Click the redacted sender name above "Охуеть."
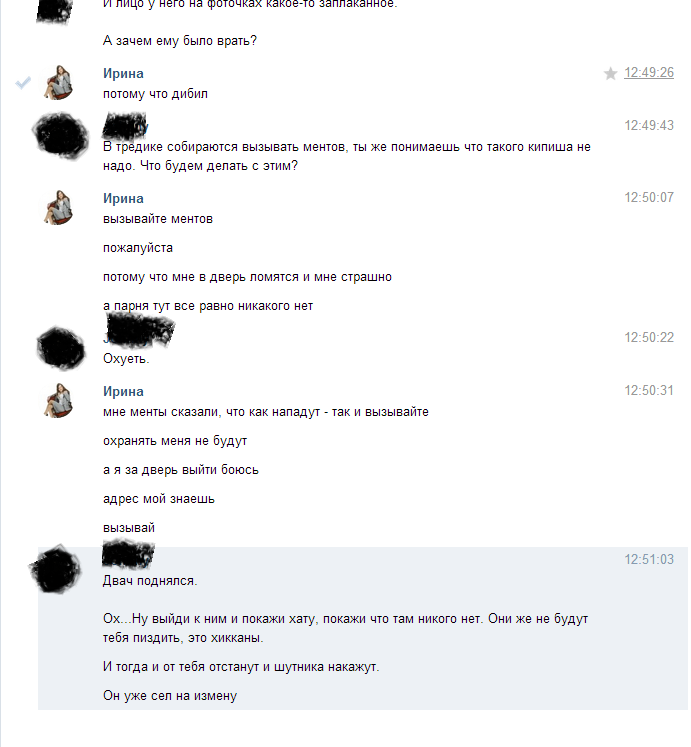The width and height of the screenshot is (691, 747). (139, 329)
